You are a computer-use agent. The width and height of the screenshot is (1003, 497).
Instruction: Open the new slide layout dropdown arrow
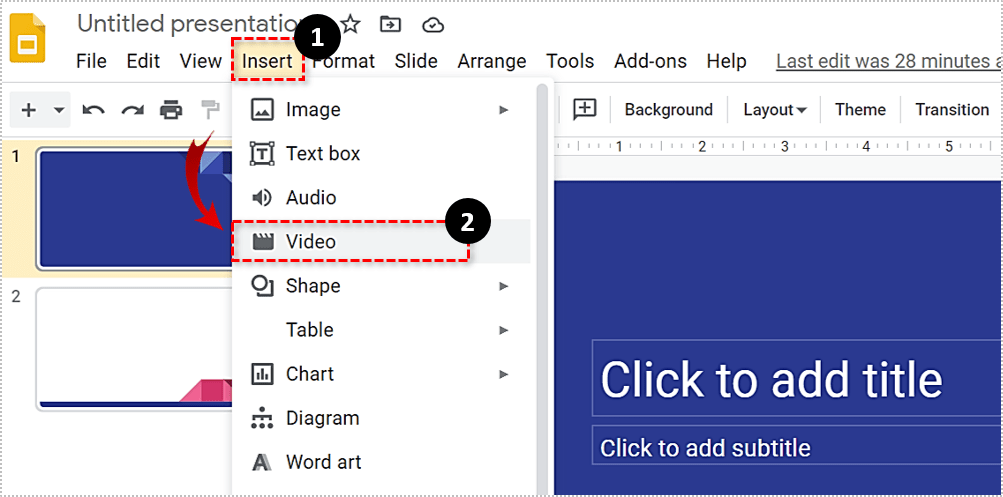[59, 110]
